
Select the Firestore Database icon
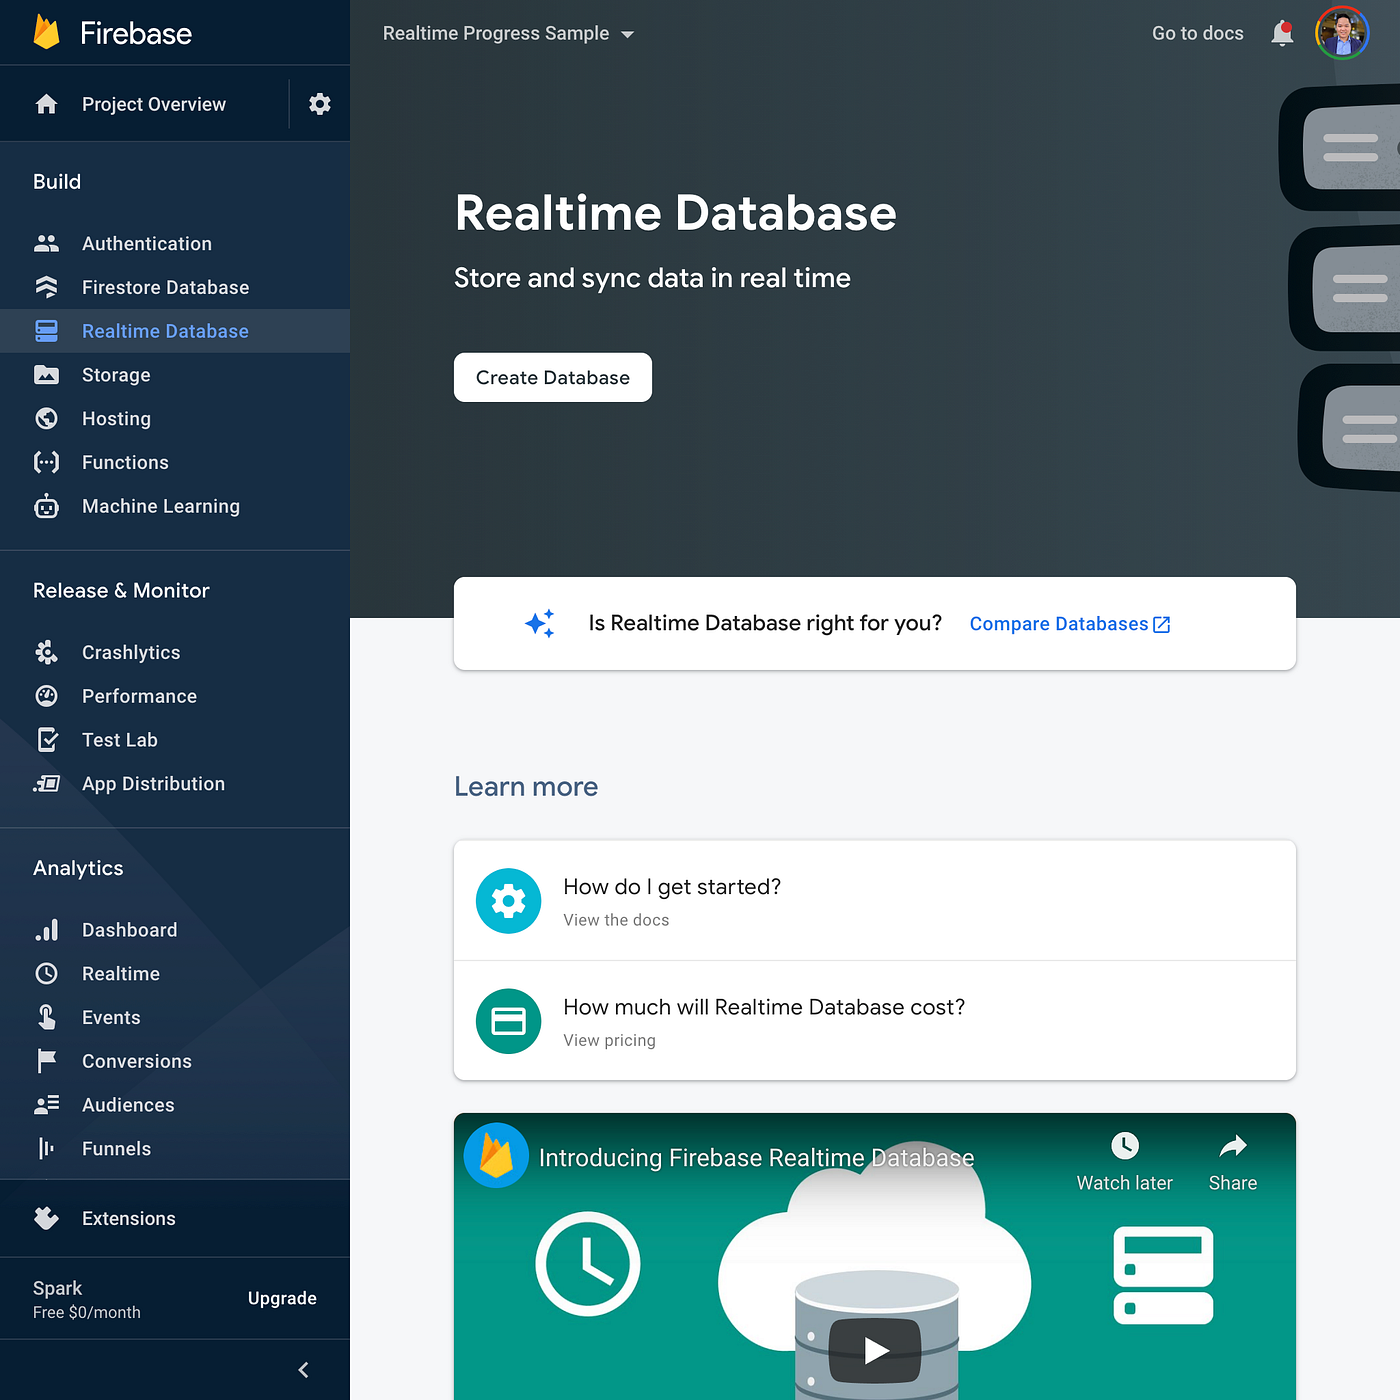[x=47, y=287]
